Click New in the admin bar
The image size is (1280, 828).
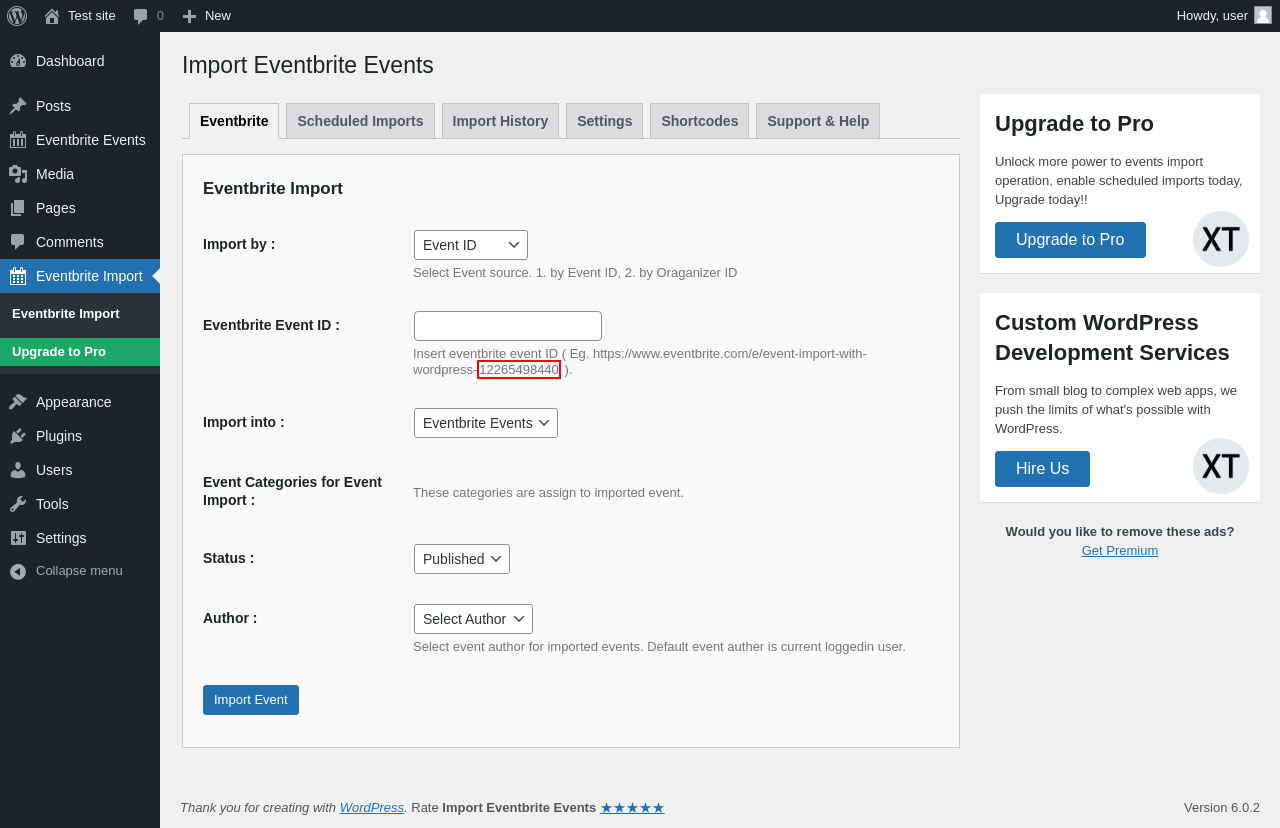point(206,16)
